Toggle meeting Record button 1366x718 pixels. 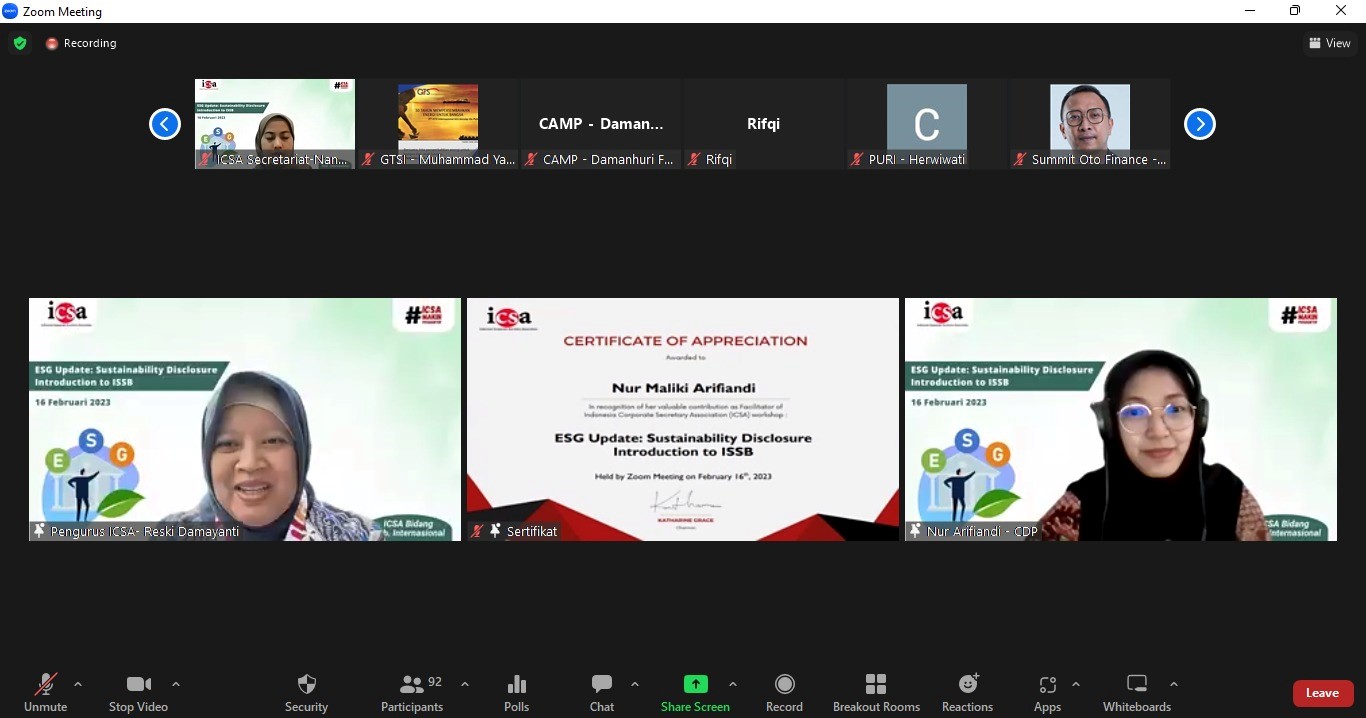click(784, 692)
